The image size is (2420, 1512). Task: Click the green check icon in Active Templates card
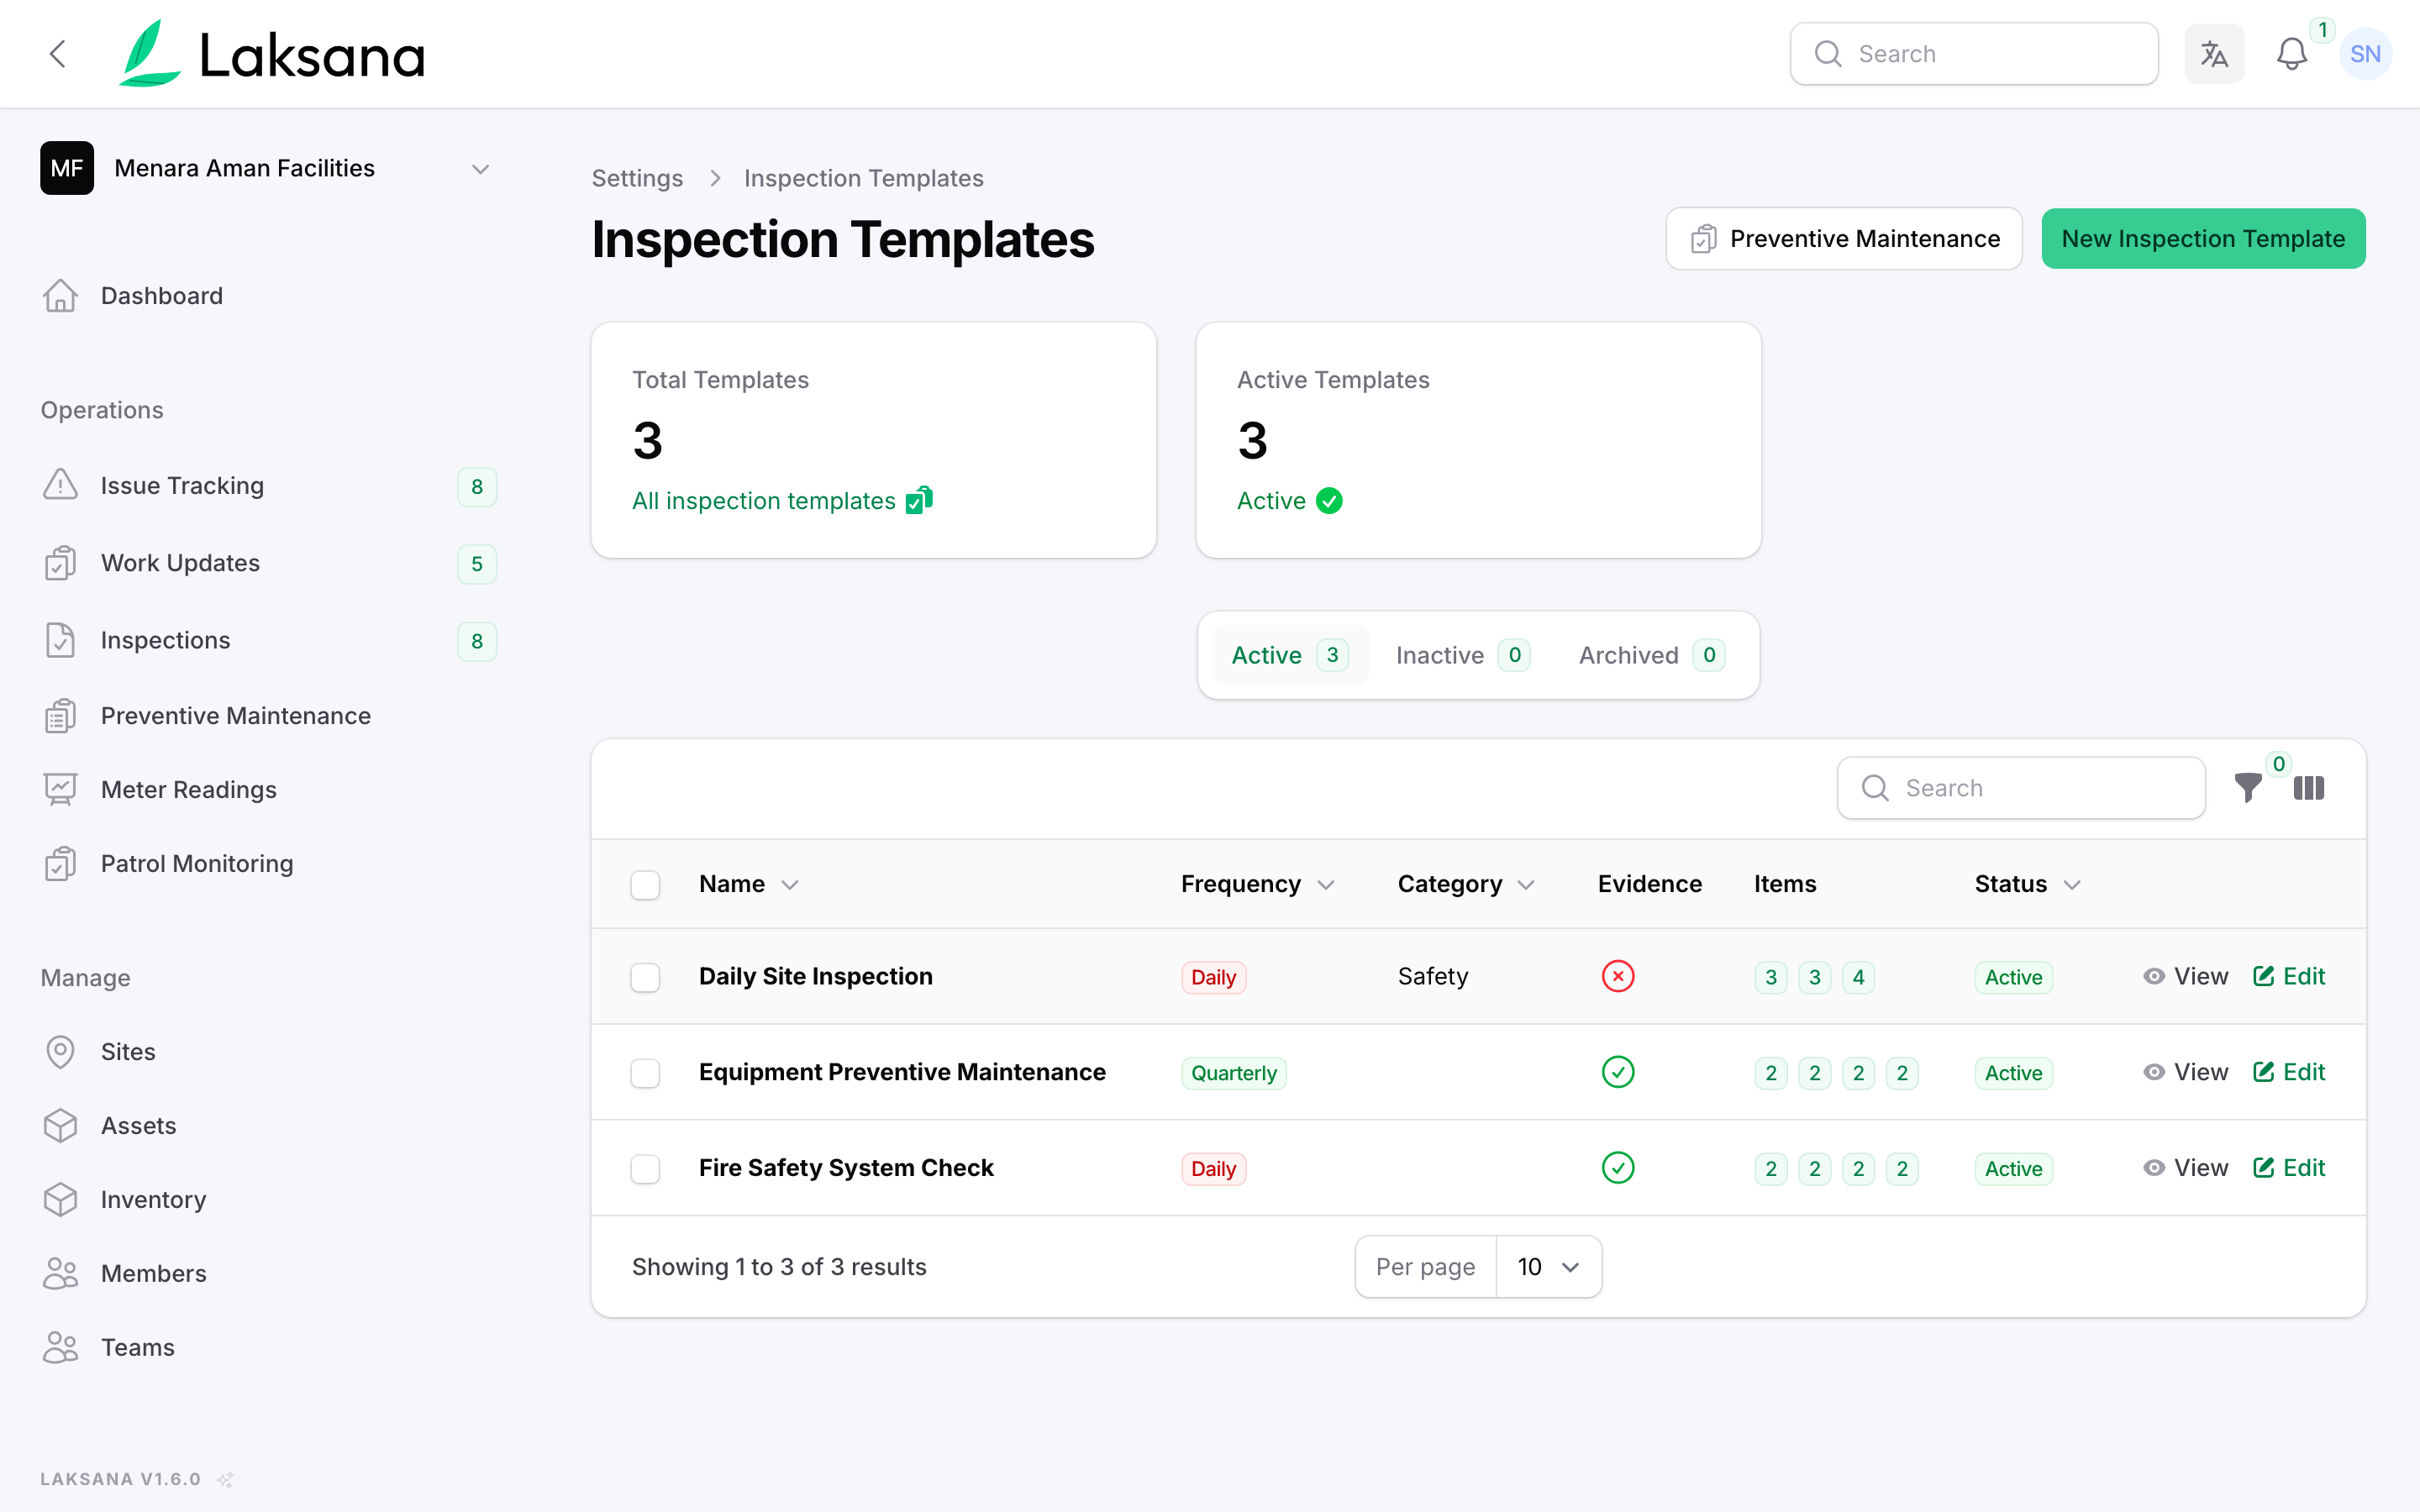point(1329,501)
